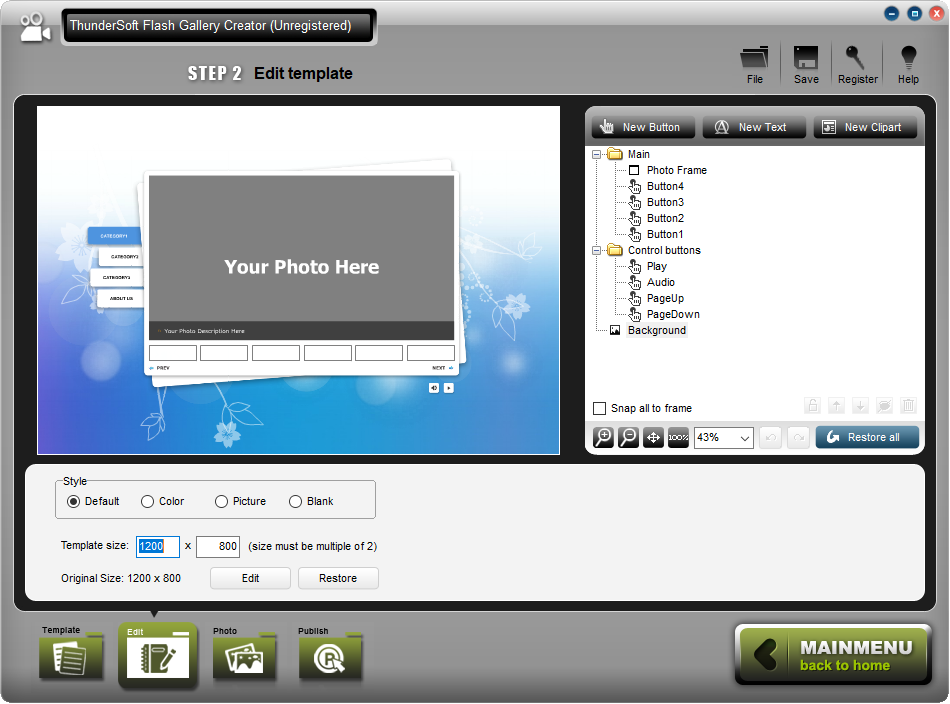Collapse the Control buttons tree node
The height and width of the screenshot is (704, 950).
pyautogui.click(x=596, y=250)
